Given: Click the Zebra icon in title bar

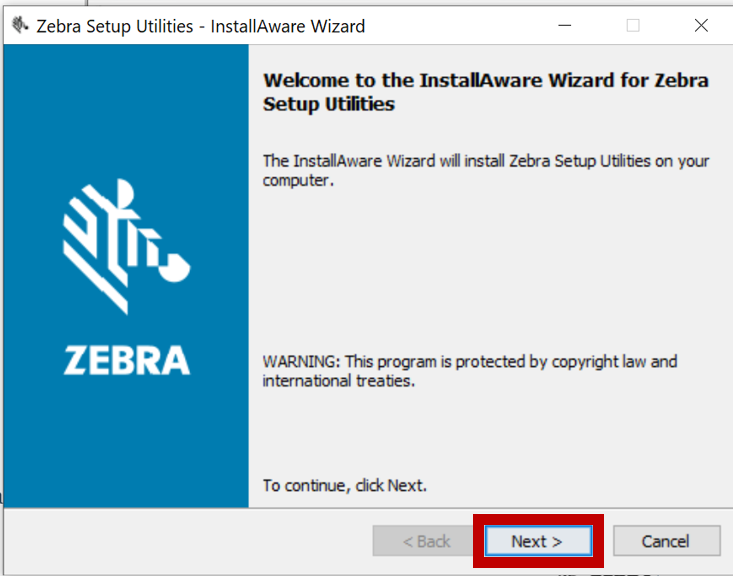Looking at the screenshot, I should (20, 26).
